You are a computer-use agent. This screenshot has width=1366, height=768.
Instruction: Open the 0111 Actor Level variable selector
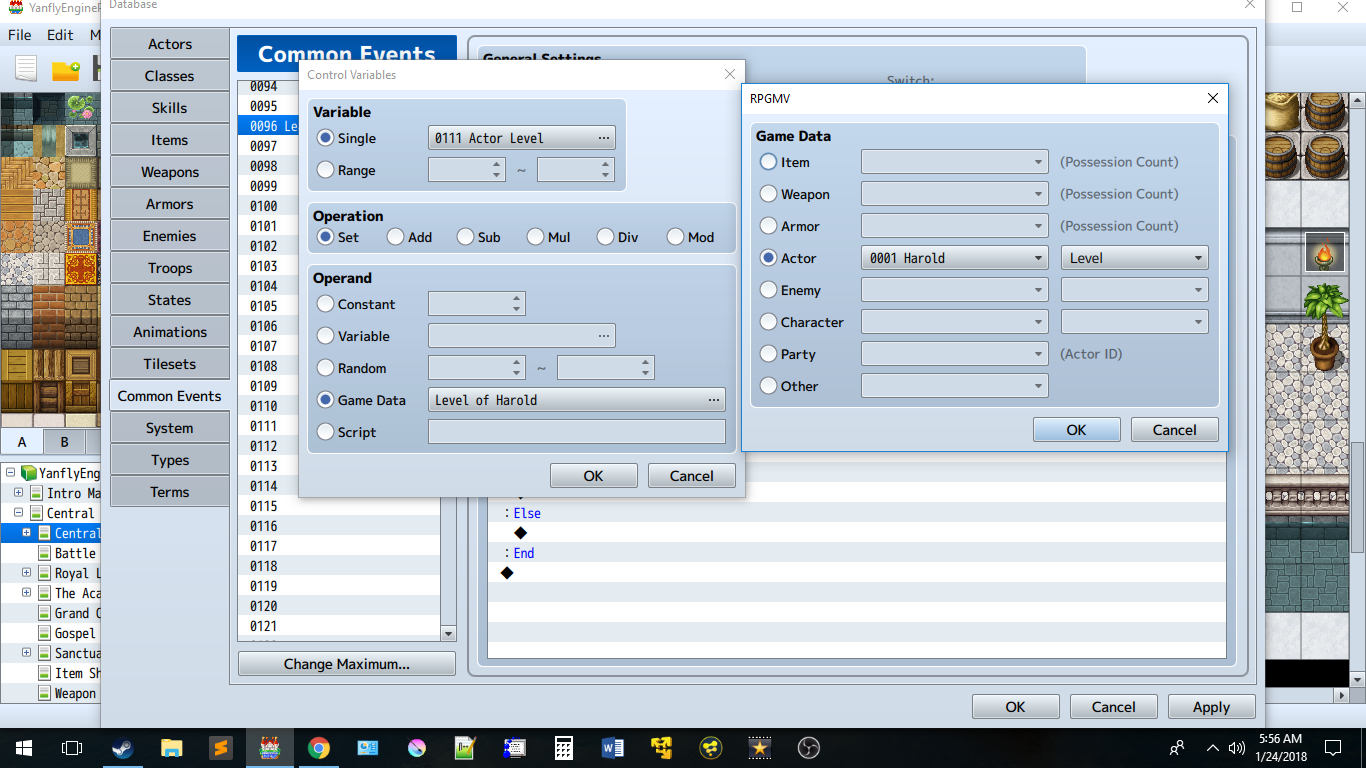coord(522,138)
